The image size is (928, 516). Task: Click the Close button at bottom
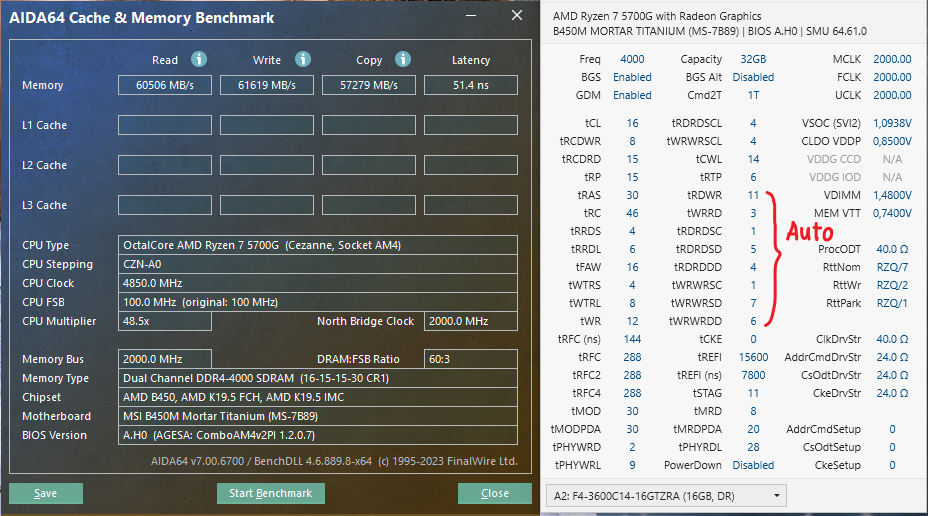point(495,494)
